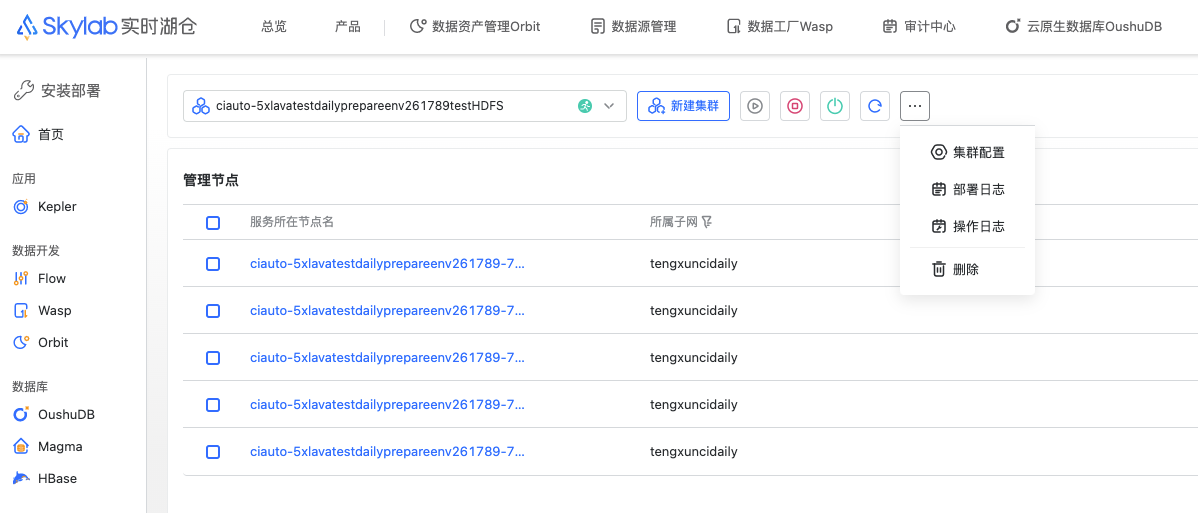Toggle the more options ellipsis button
The width and height of the screenshot is (1198, 513).
tap(915, 106)
